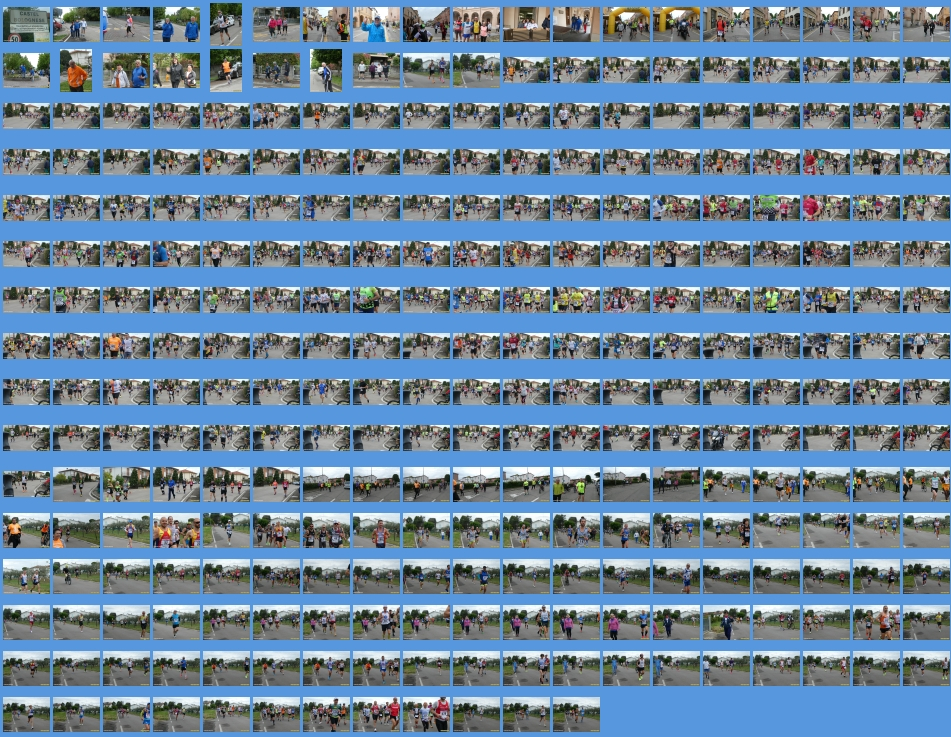Select the very last photo in the grid

point(576,714)
